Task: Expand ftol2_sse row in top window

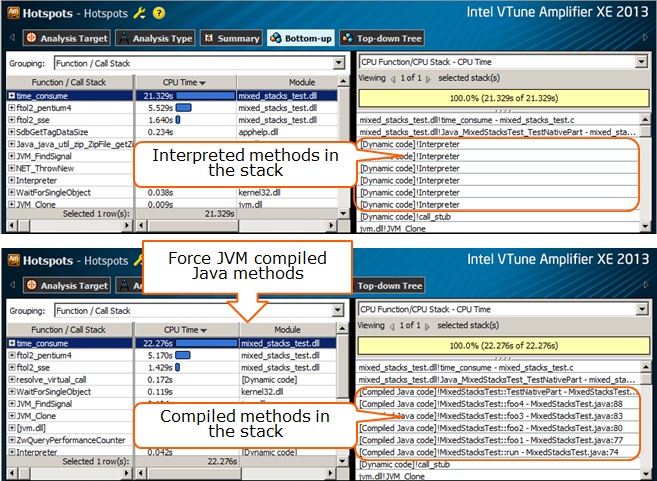Action: tap(12, 120)
